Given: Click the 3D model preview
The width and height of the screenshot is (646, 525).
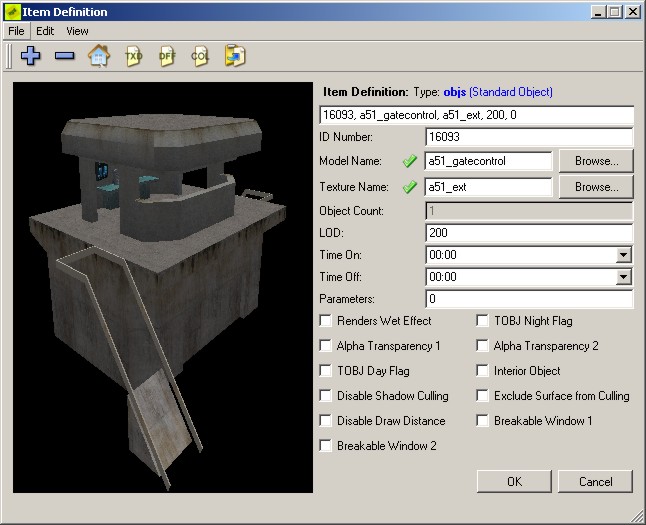Looking at the screenshot, I should click(x=163, y=287).
